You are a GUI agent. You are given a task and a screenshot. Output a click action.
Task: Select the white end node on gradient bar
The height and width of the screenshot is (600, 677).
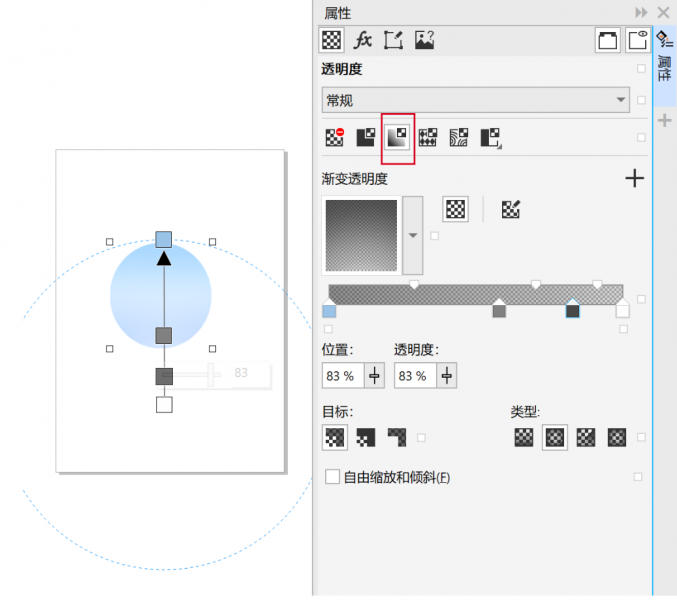622,308
